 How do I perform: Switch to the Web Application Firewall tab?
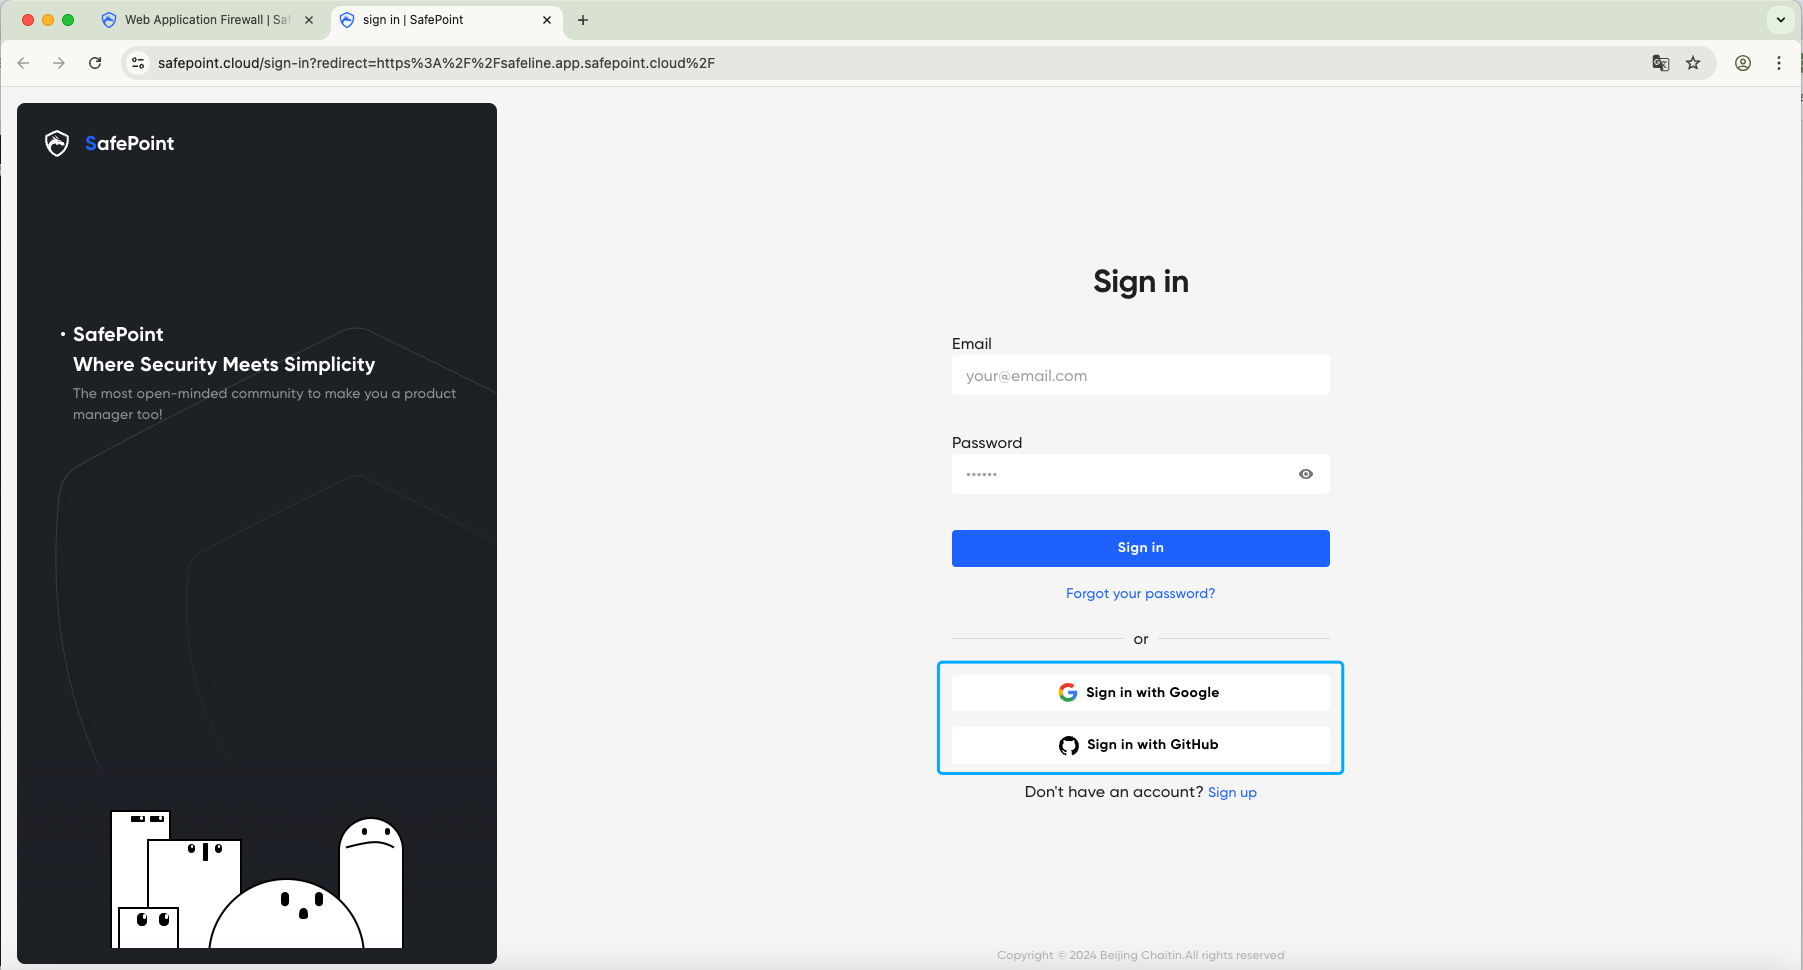[x=207, y=20]
